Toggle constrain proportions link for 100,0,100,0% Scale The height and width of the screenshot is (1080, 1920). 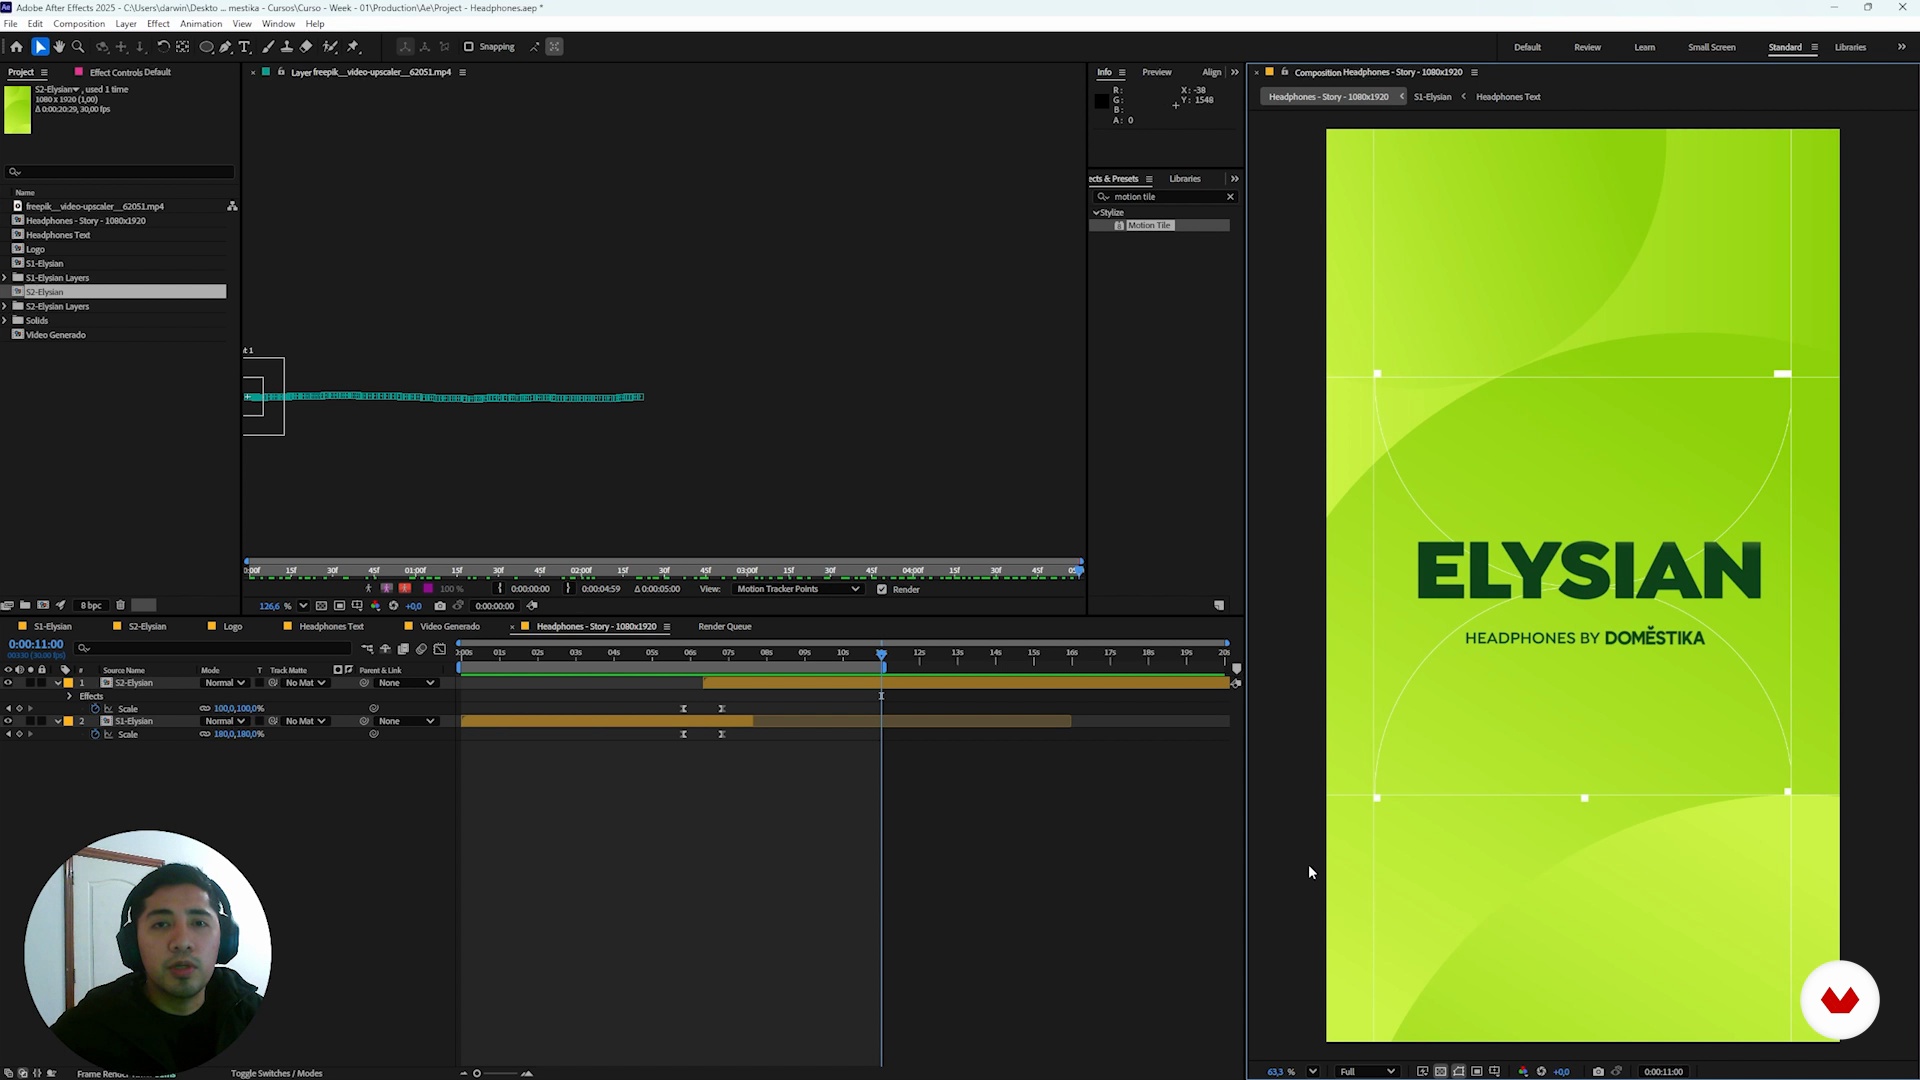click(x=205, y=708)
